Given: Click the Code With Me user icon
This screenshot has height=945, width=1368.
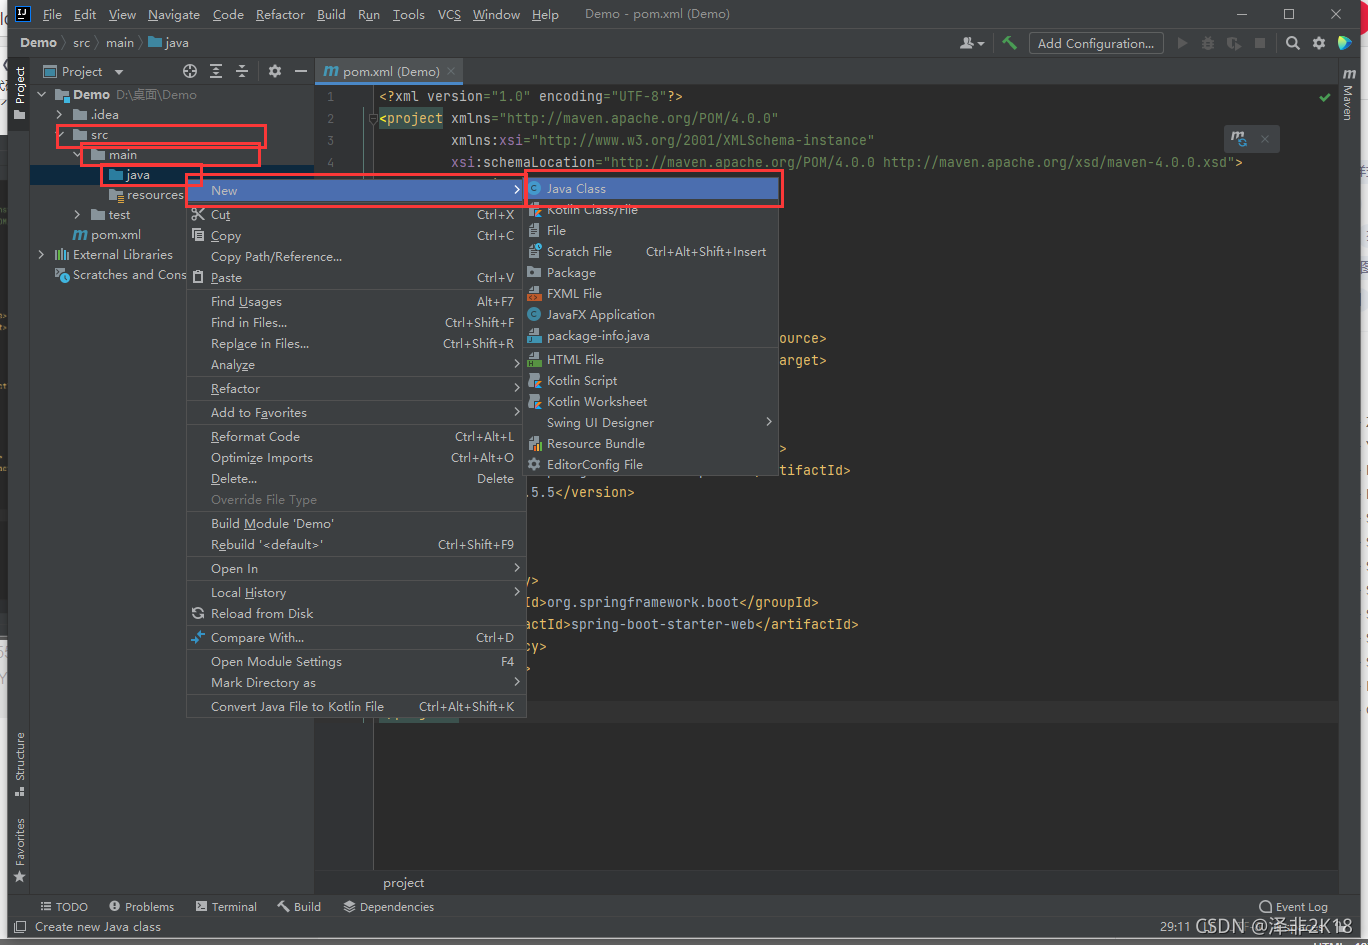Looking at the screenshot, I should click(x=971, y=43).
